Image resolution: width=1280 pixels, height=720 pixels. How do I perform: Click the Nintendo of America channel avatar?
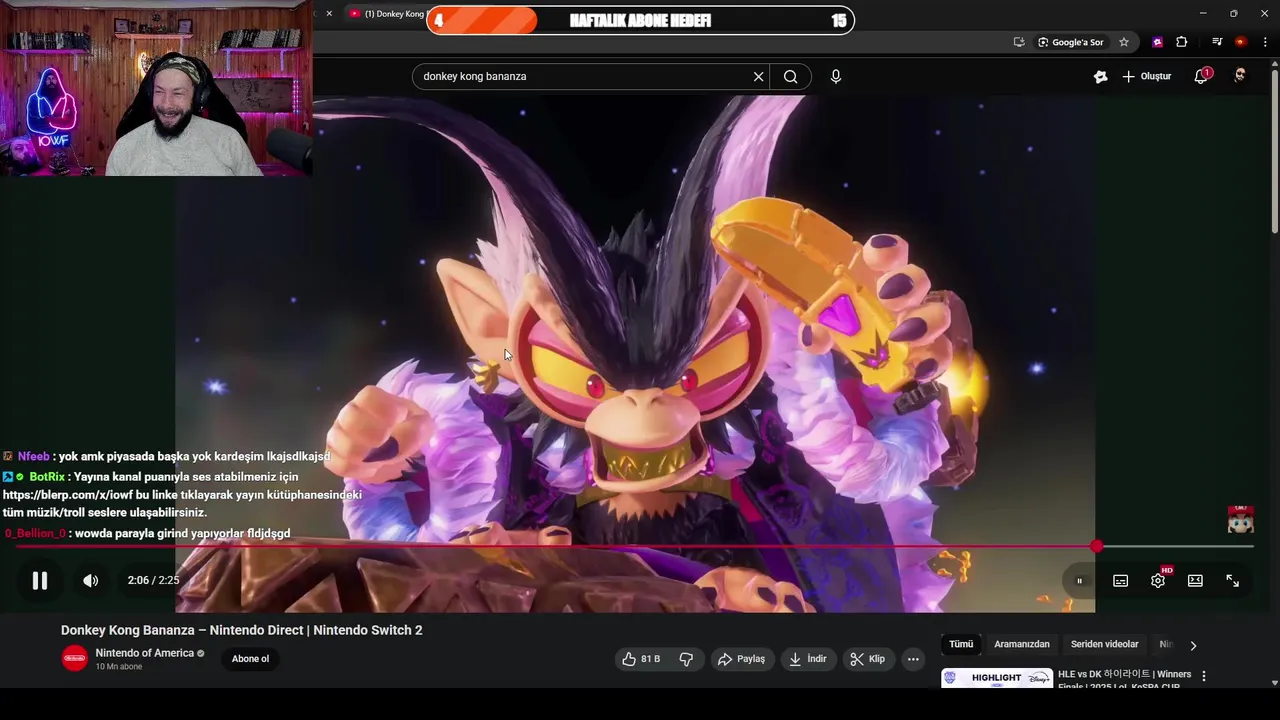[x=75, y=658]
